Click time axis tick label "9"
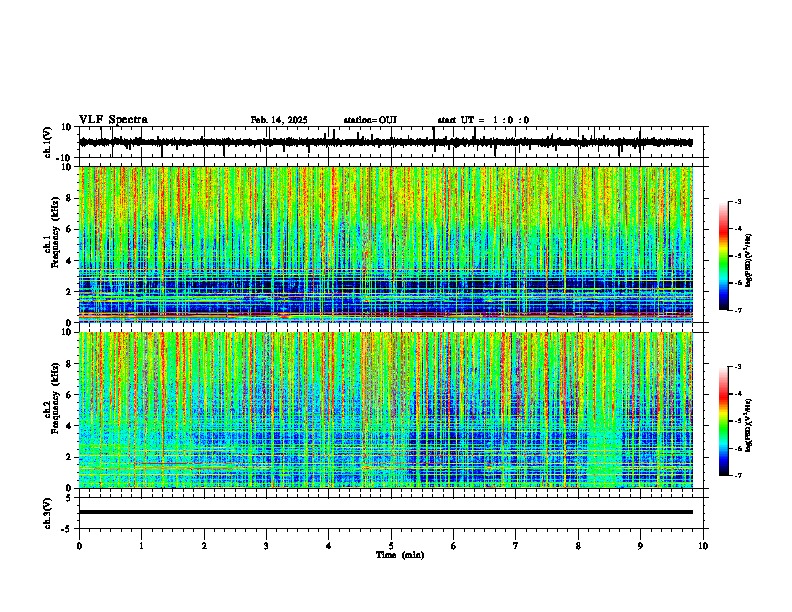Image resolution: width=792 pixels, height=612 pixels. click(x=640, y=546)
